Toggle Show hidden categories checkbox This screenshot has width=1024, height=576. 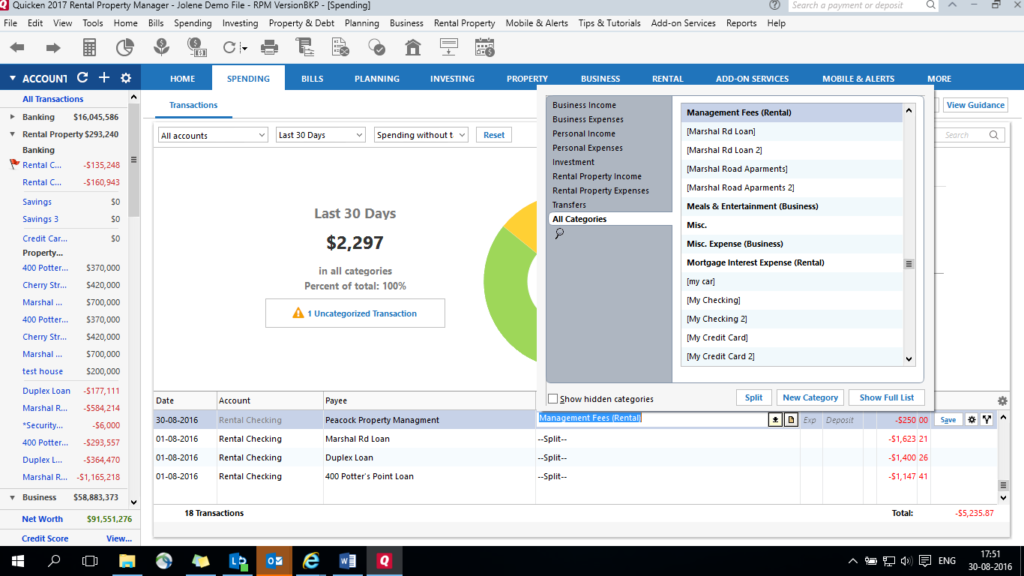tap(552, 397)
